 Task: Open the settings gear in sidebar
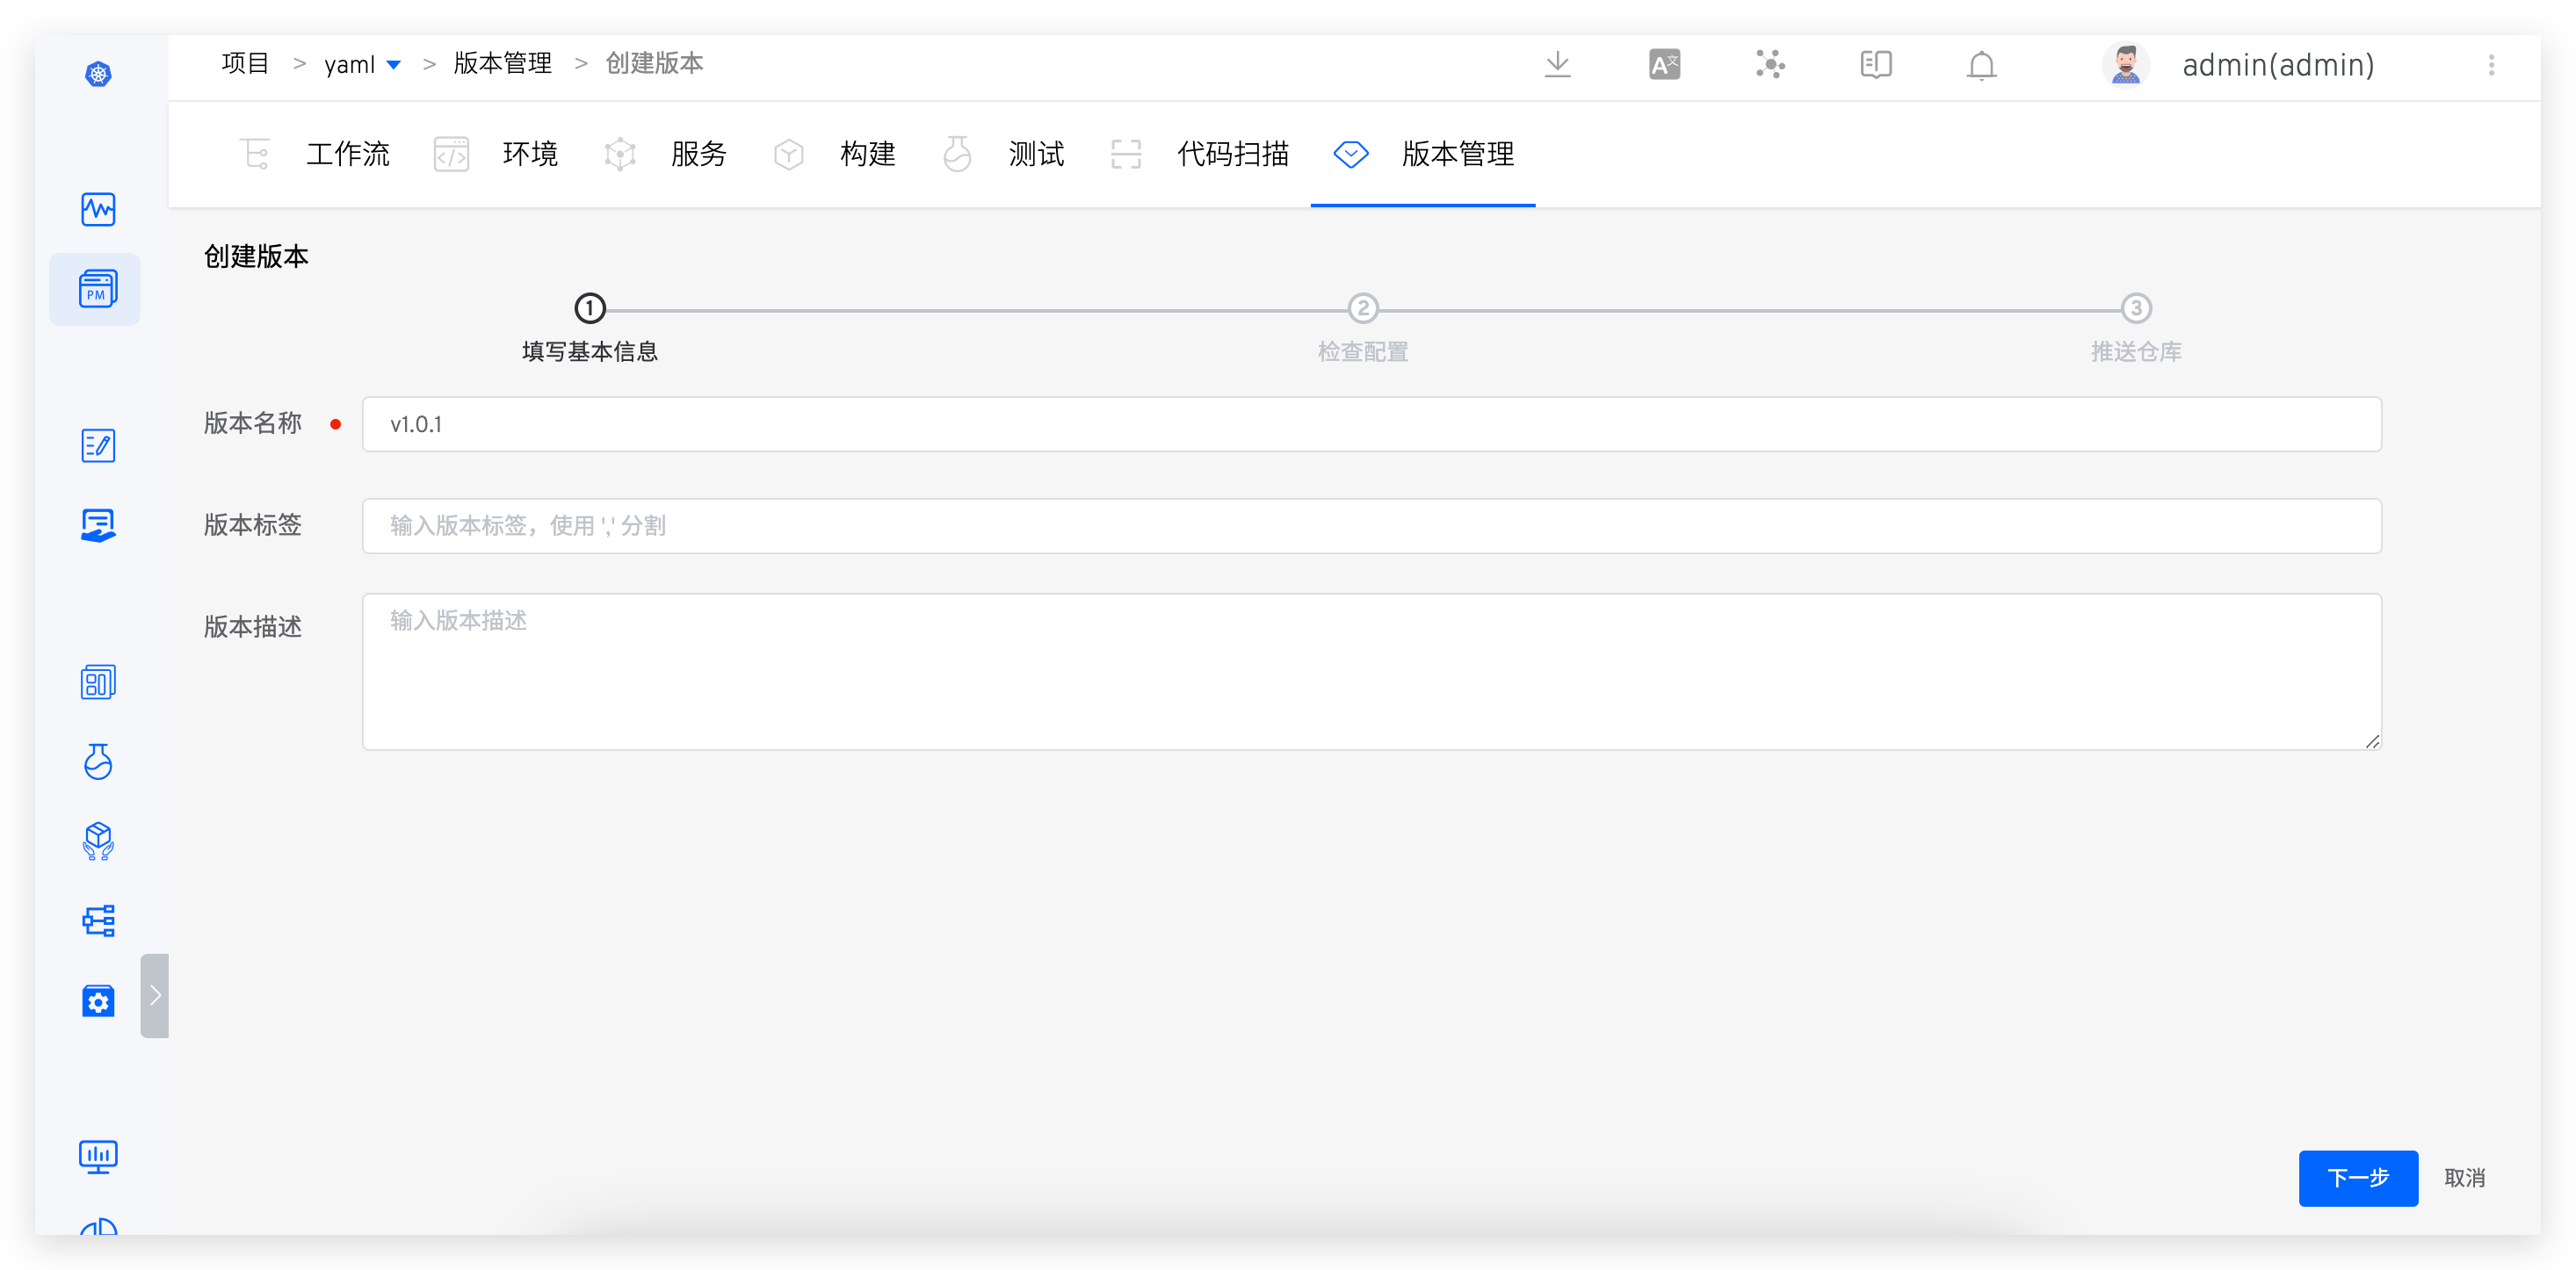point(97,1001)
